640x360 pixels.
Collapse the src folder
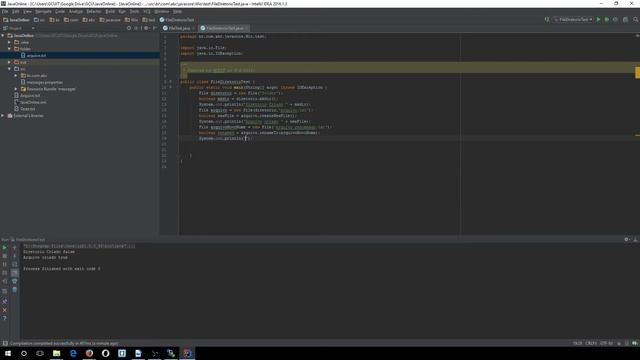pos(9,69)
